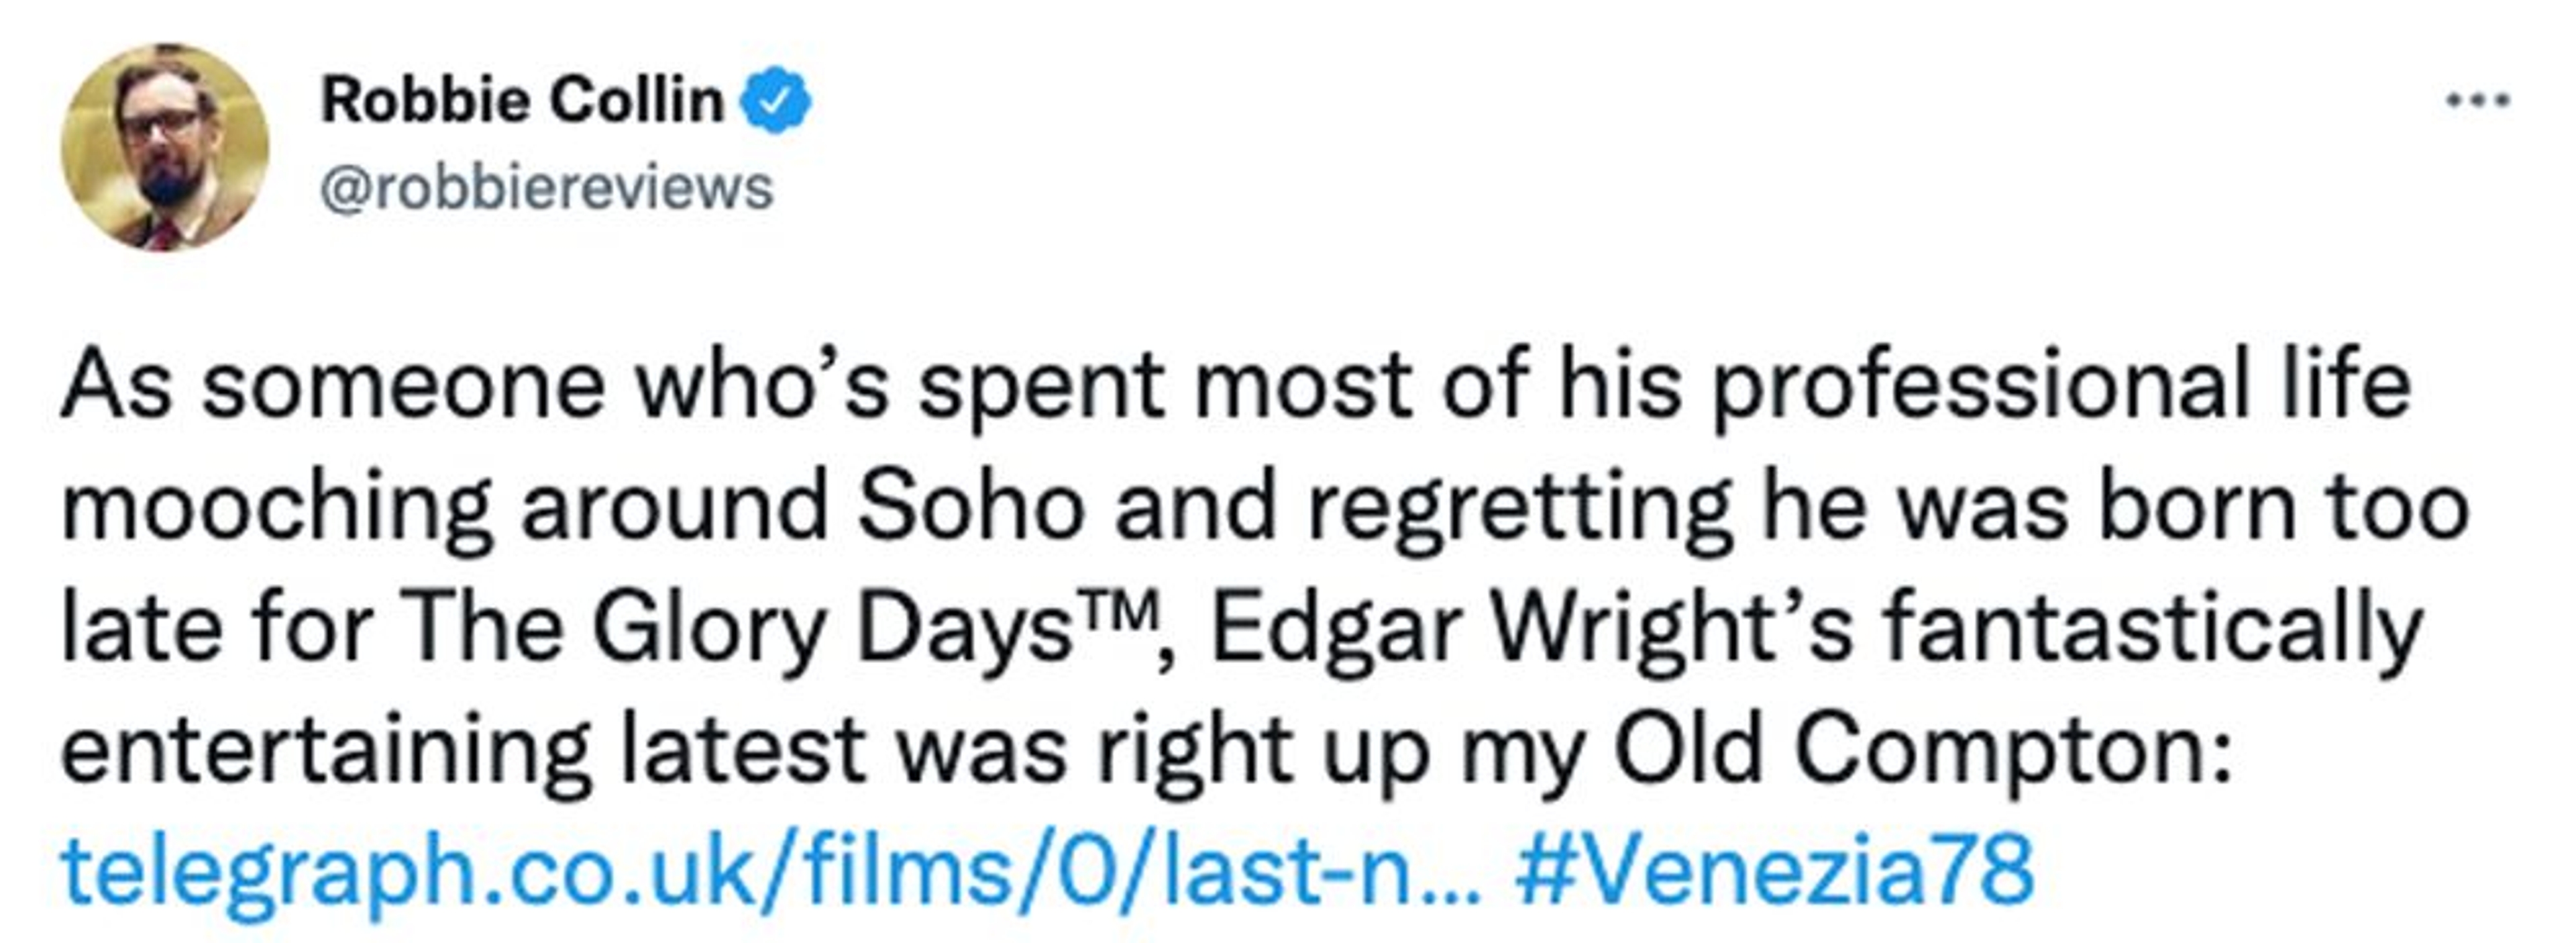Open the @robbiereviews handle link
2576x943 pixels.
click(x=546, y=188)
